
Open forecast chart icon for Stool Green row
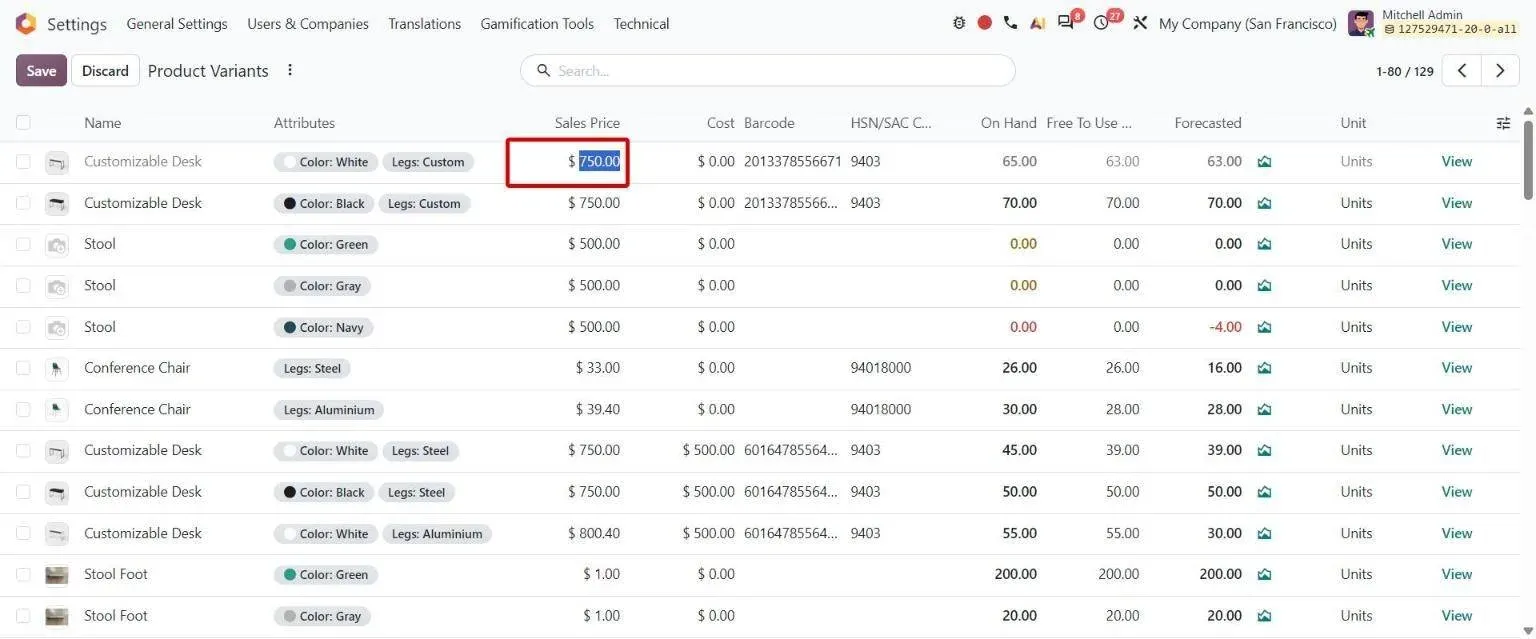point(1264,244)
